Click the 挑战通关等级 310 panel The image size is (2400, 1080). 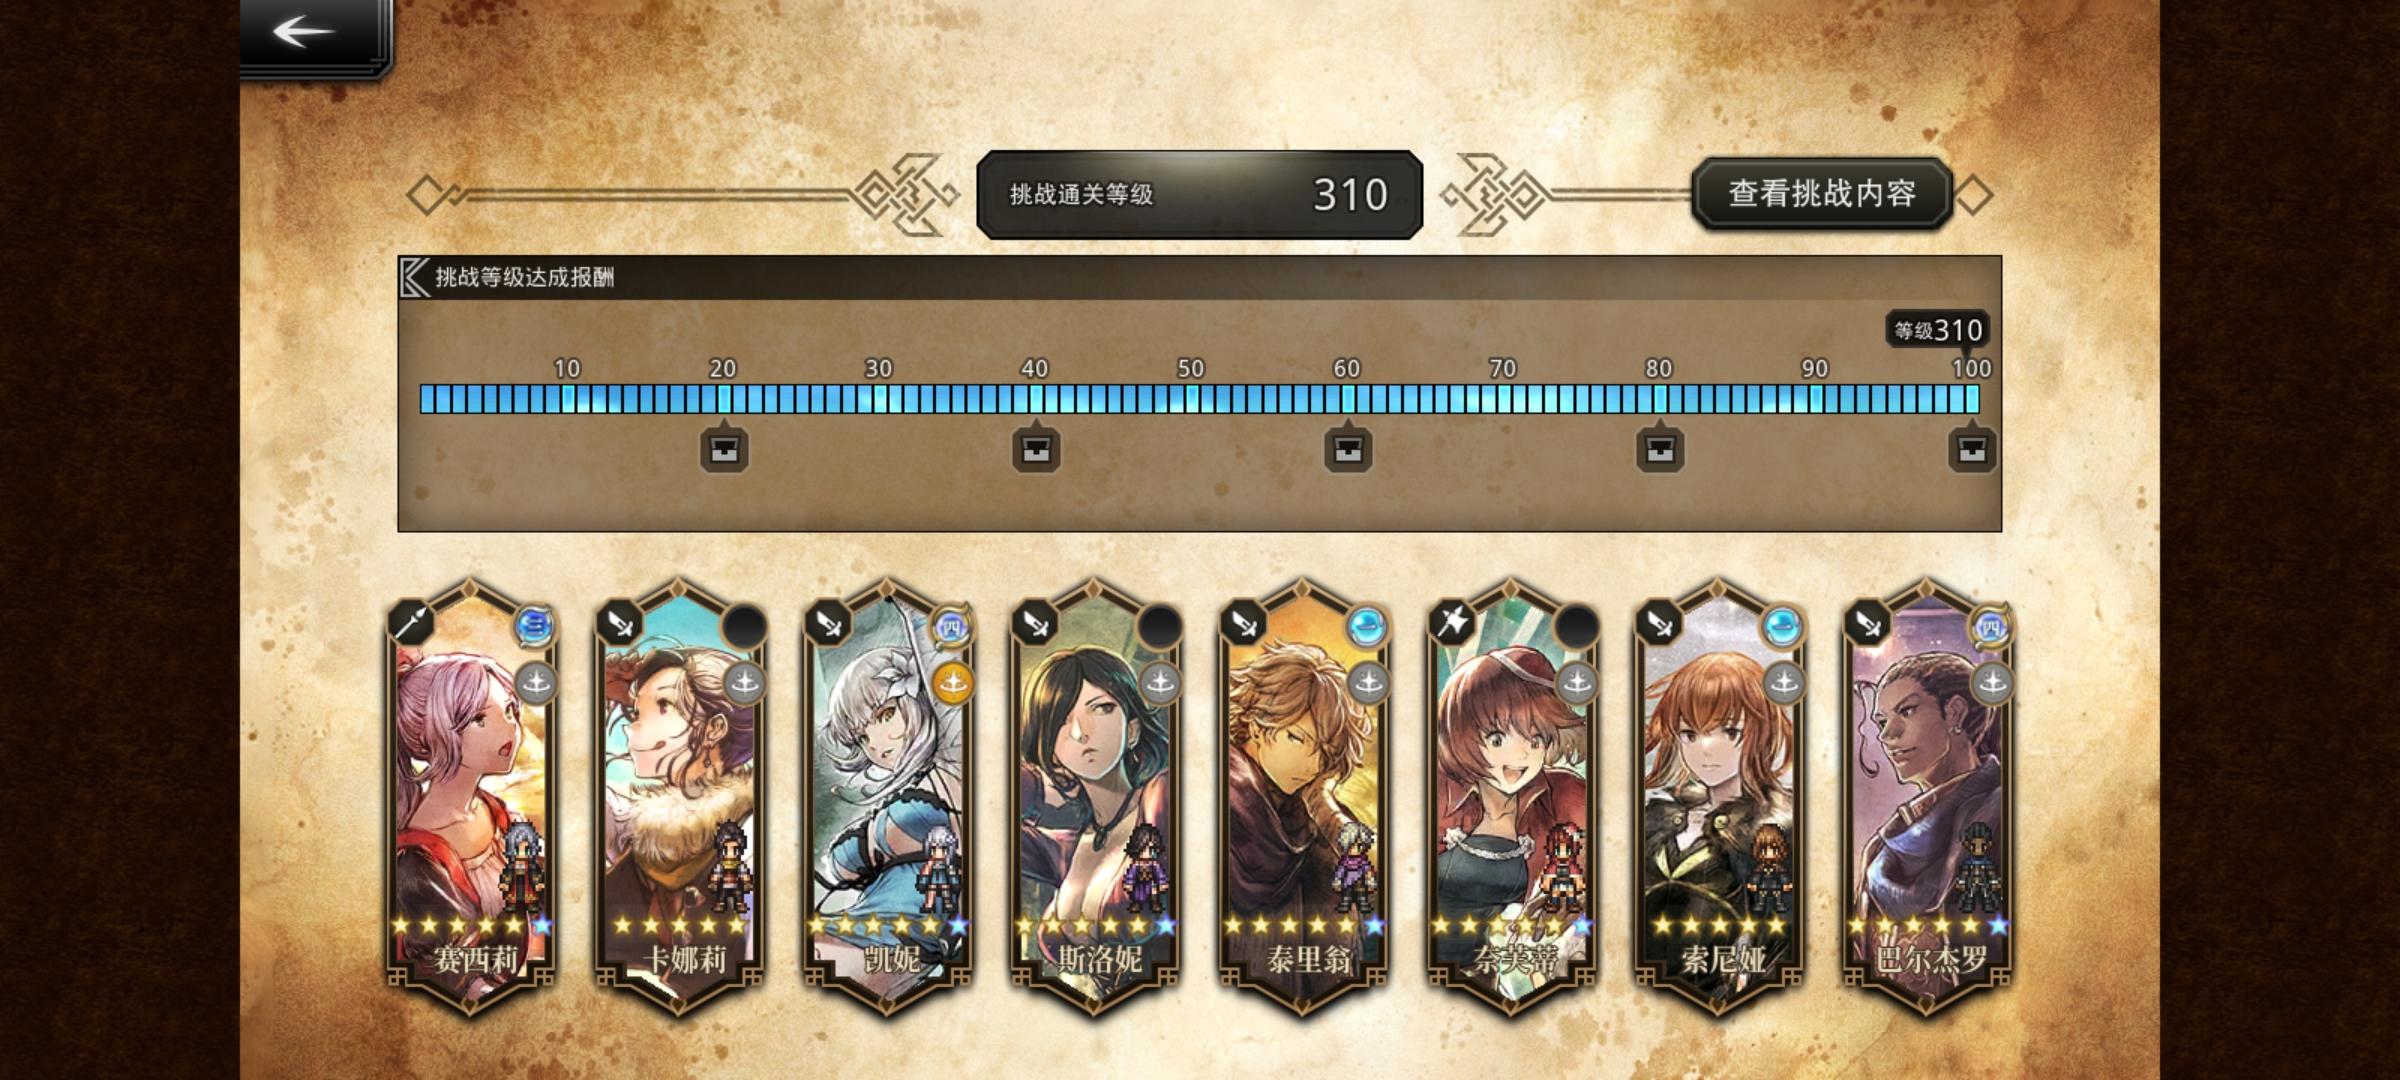[1199, 195]
